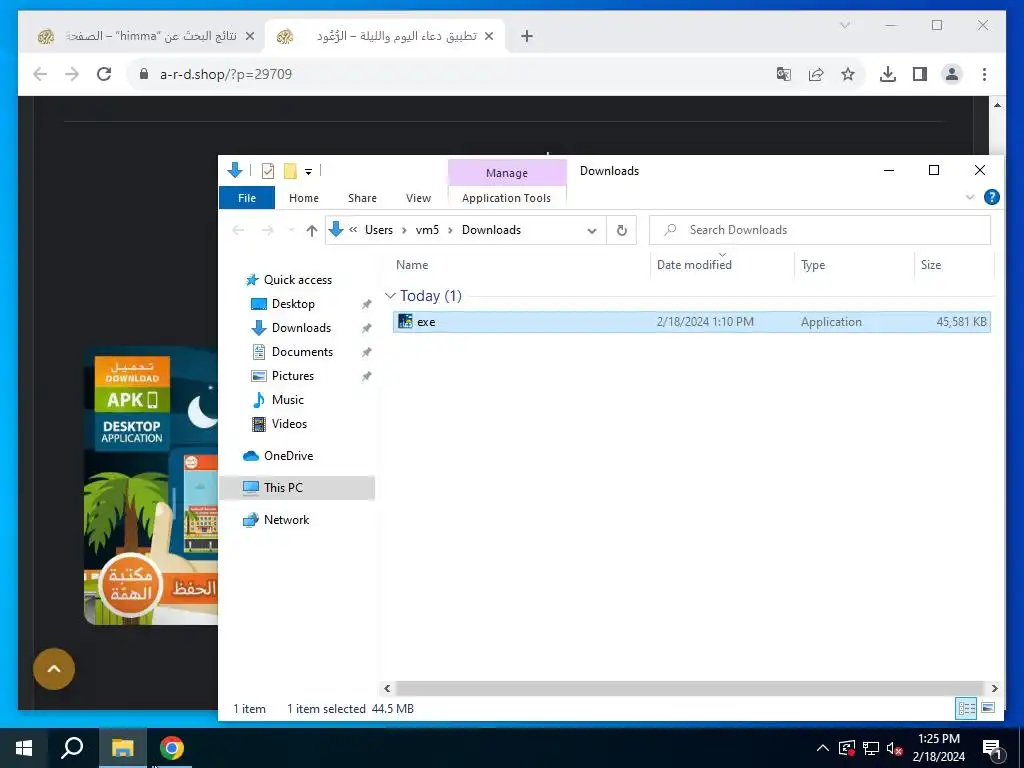Open Documents in the navigation pane

tap(302, 352)
